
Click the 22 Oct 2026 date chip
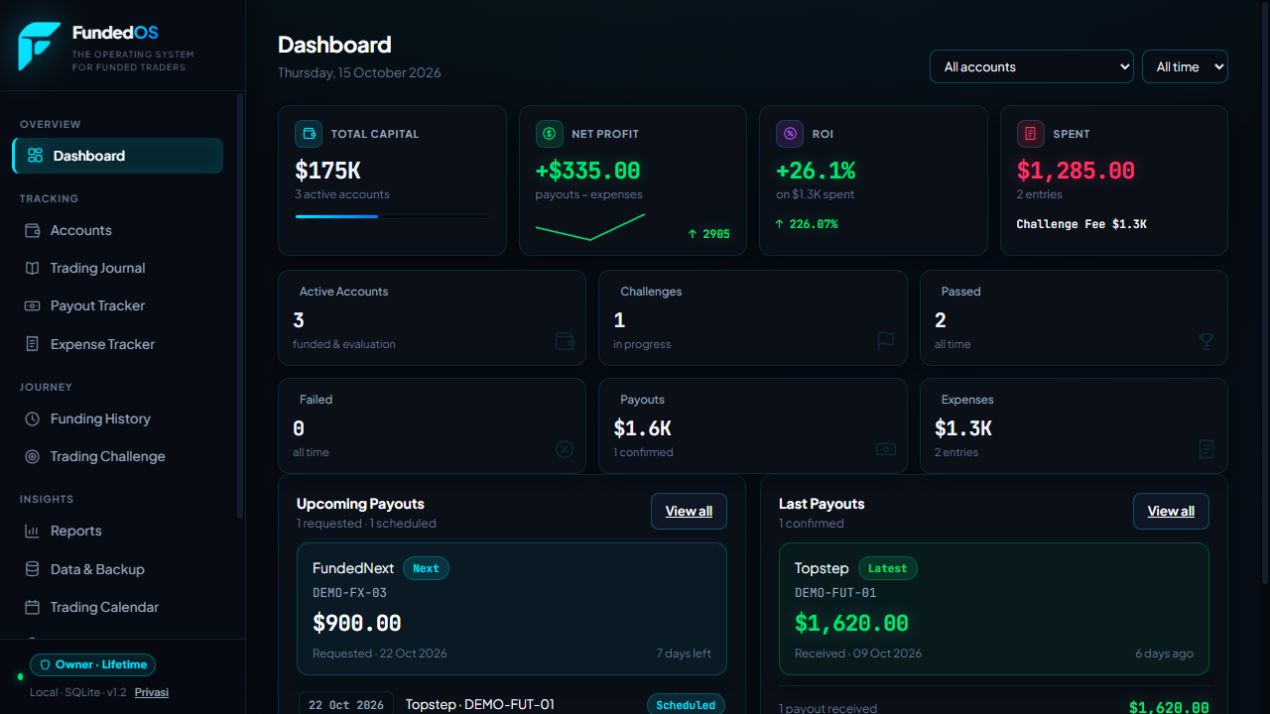pos(346,705)
